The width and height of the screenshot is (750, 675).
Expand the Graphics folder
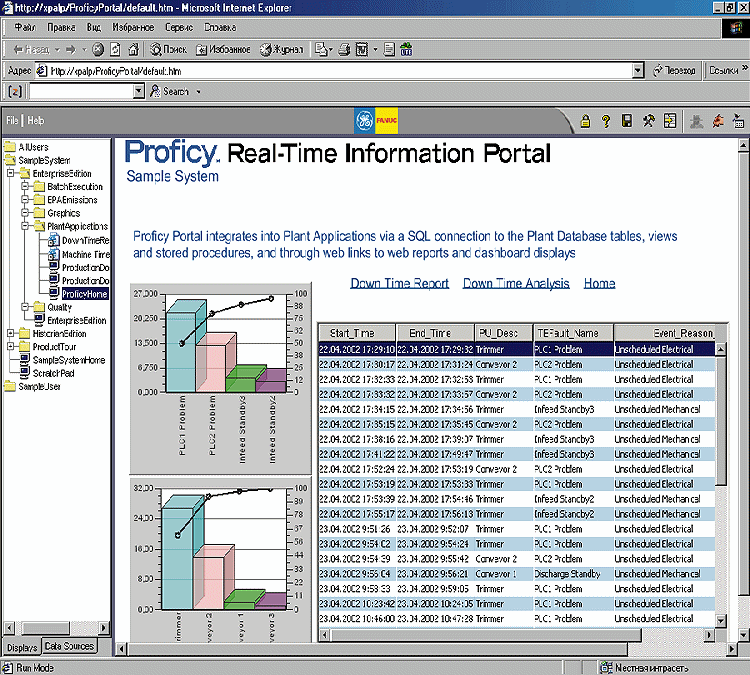(25, 212)
